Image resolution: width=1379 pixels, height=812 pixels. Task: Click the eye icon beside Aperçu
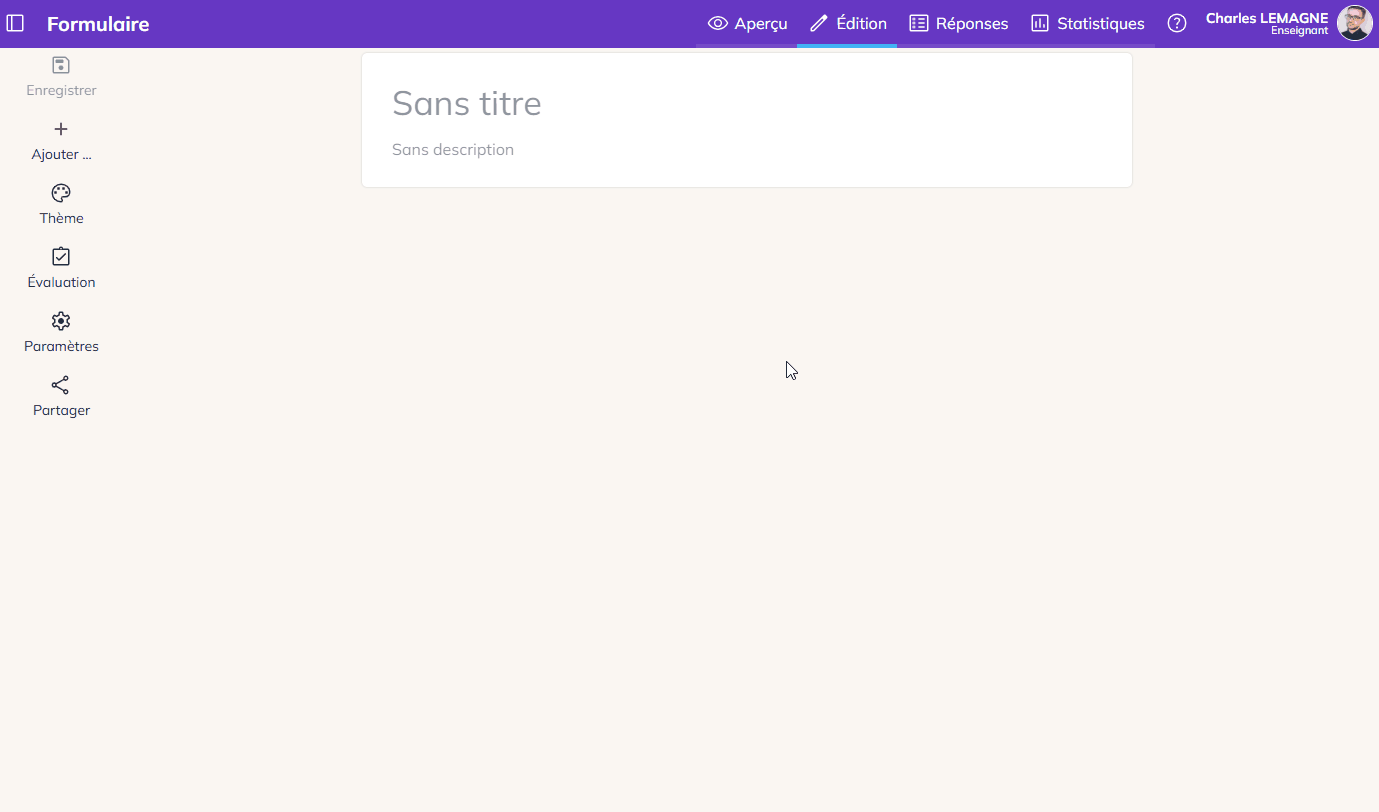coord(717,23)
